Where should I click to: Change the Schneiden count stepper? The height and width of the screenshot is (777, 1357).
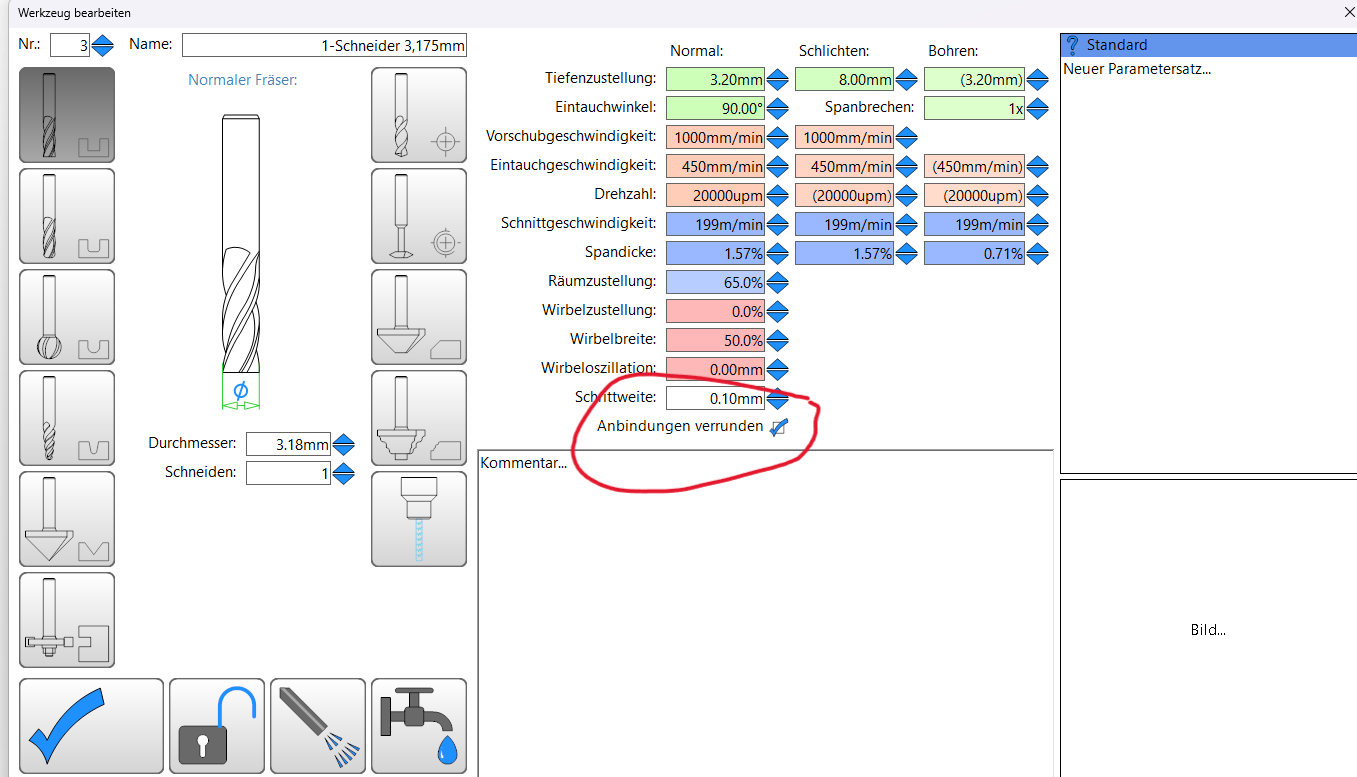344,473
